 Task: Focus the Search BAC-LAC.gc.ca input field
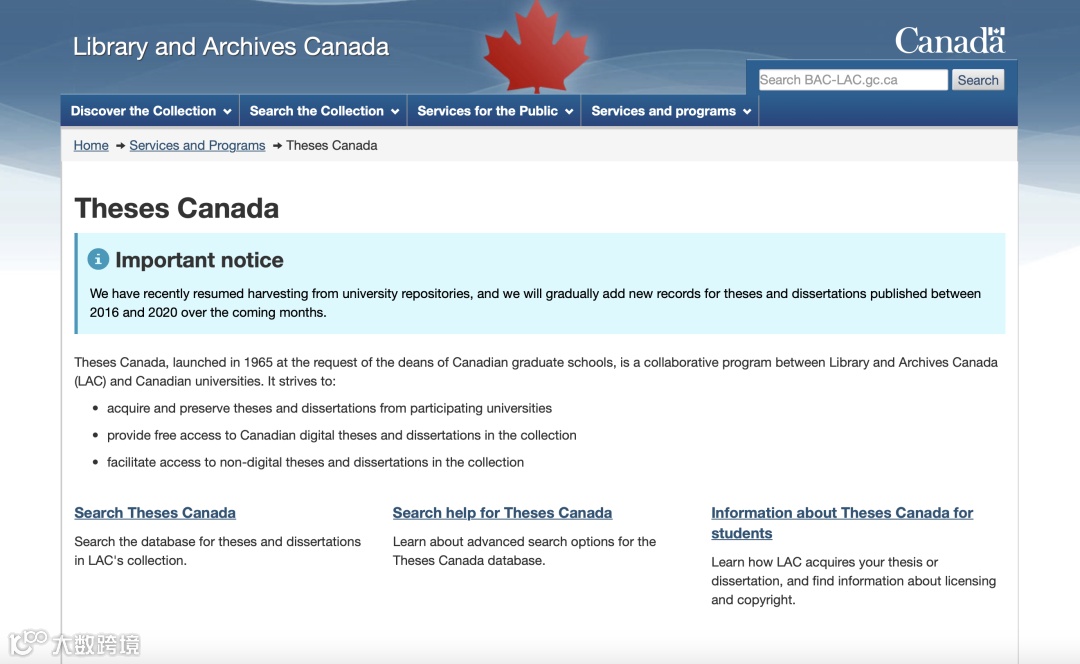click(x=853, y=80)
